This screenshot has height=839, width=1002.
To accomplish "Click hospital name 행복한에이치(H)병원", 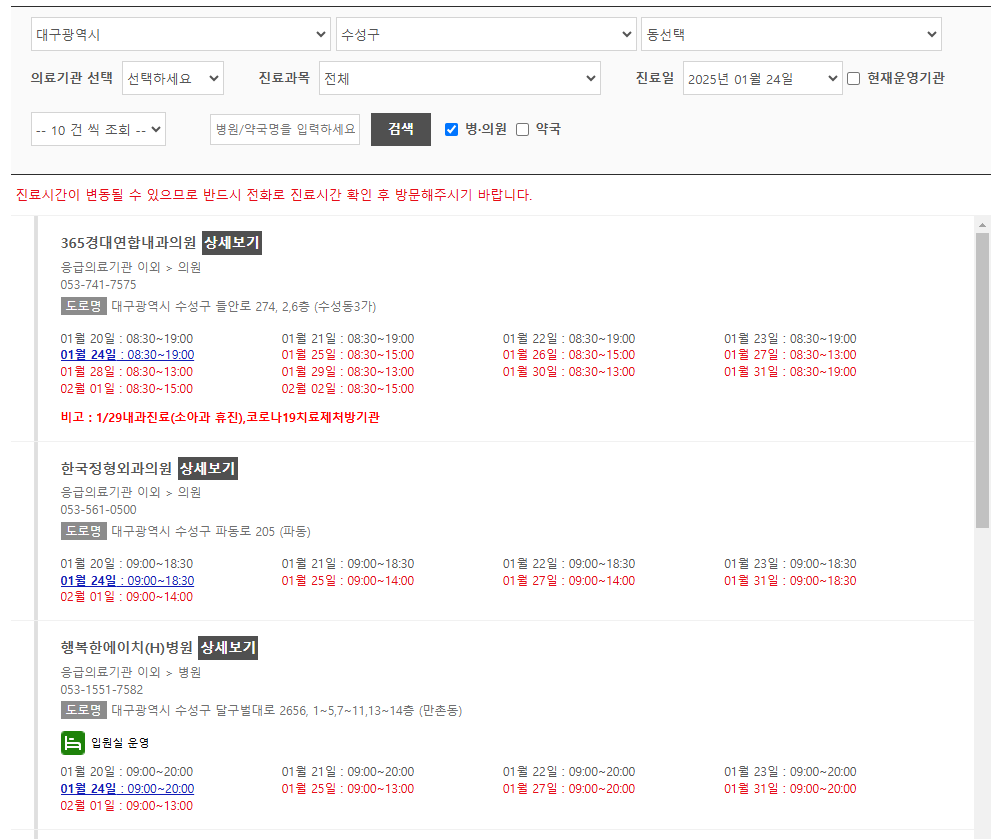I will point(127,648).
